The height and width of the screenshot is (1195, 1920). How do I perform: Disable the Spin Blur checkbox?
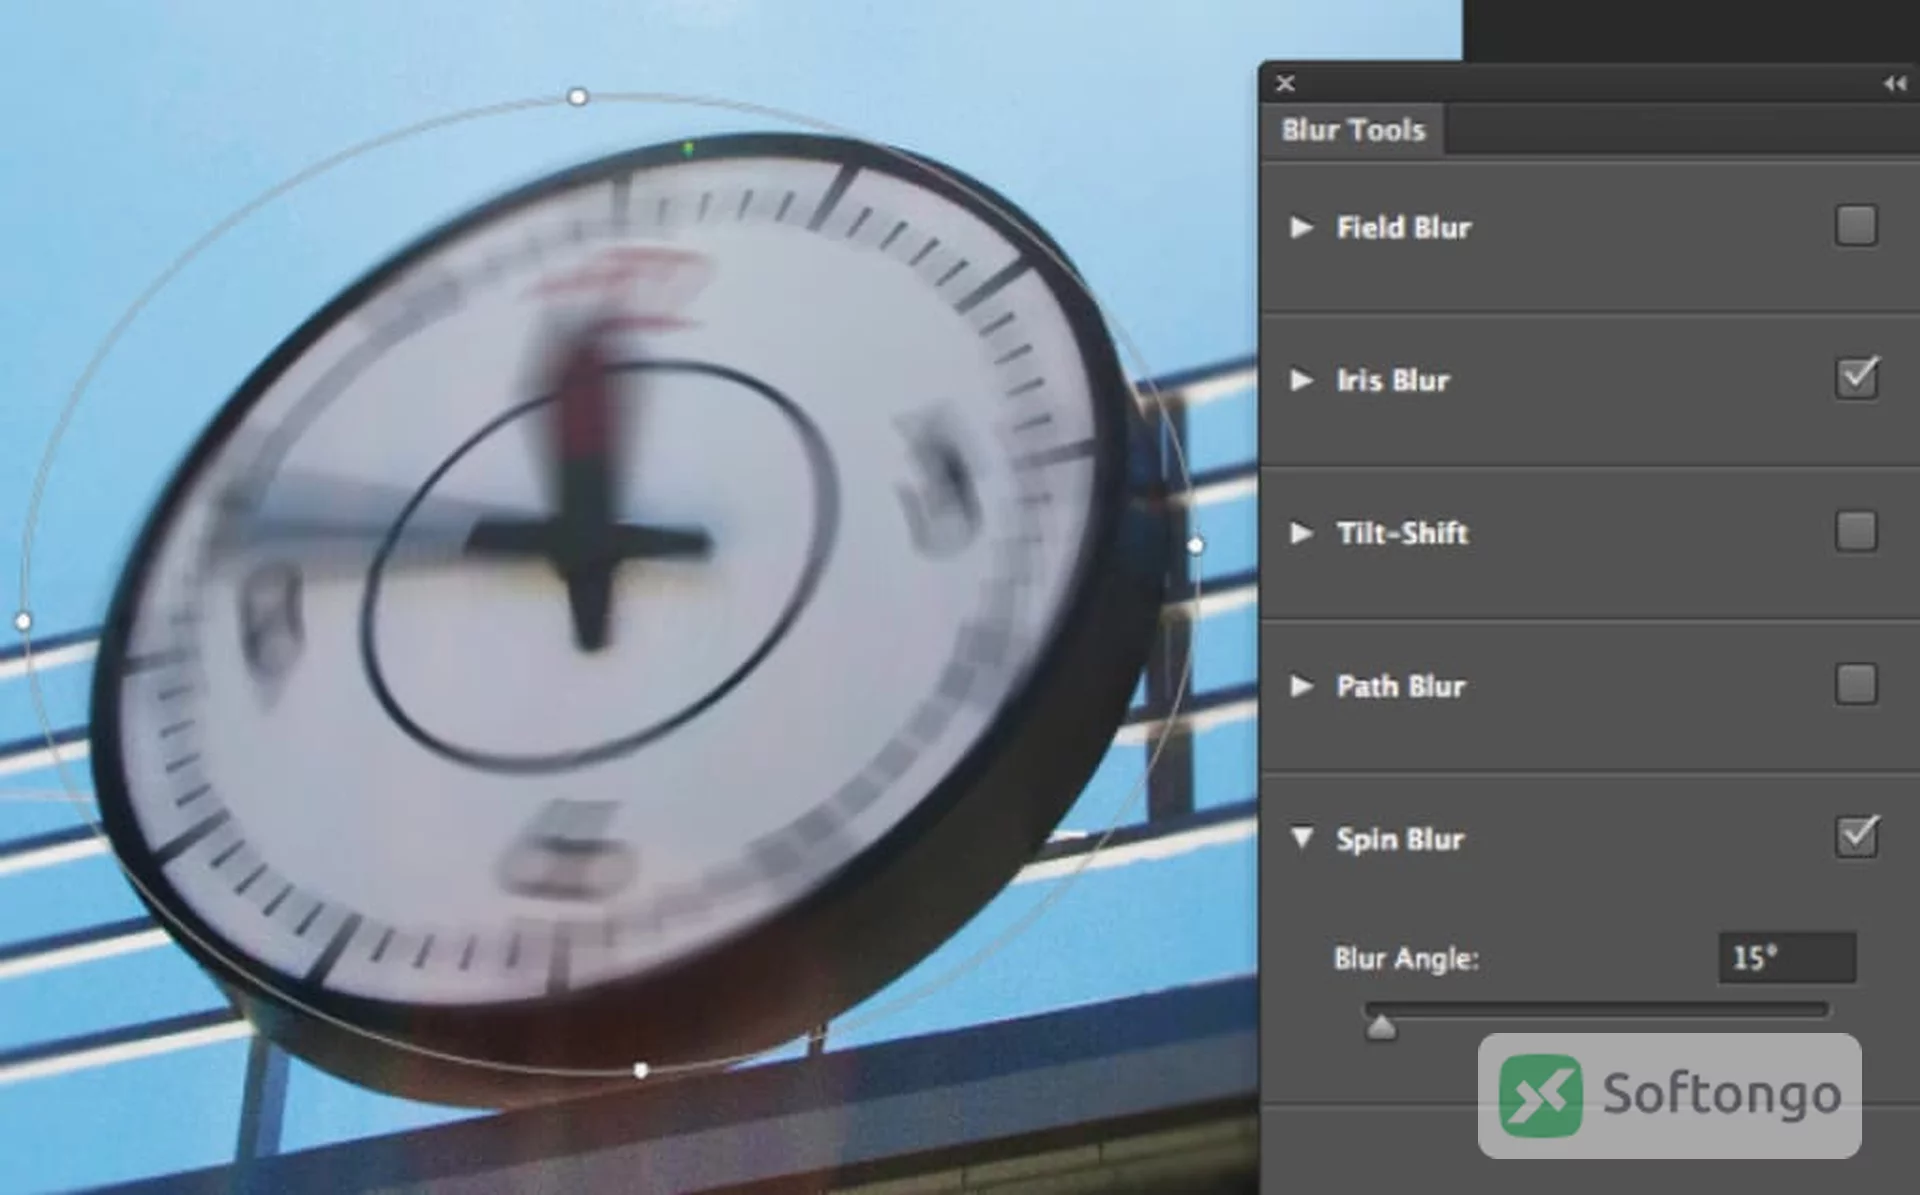1856,836
